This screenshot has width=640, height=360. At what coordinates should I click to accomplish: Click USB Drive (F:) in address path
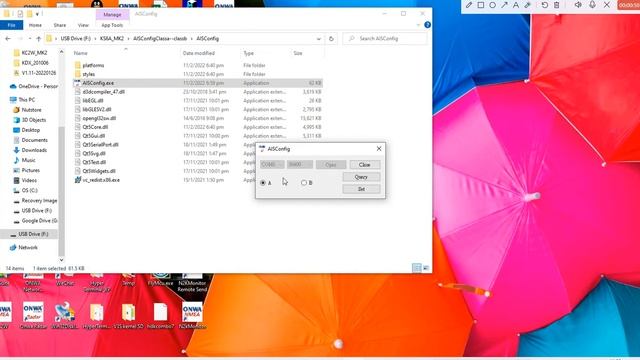pyautogui.click(x=76, y=38)
